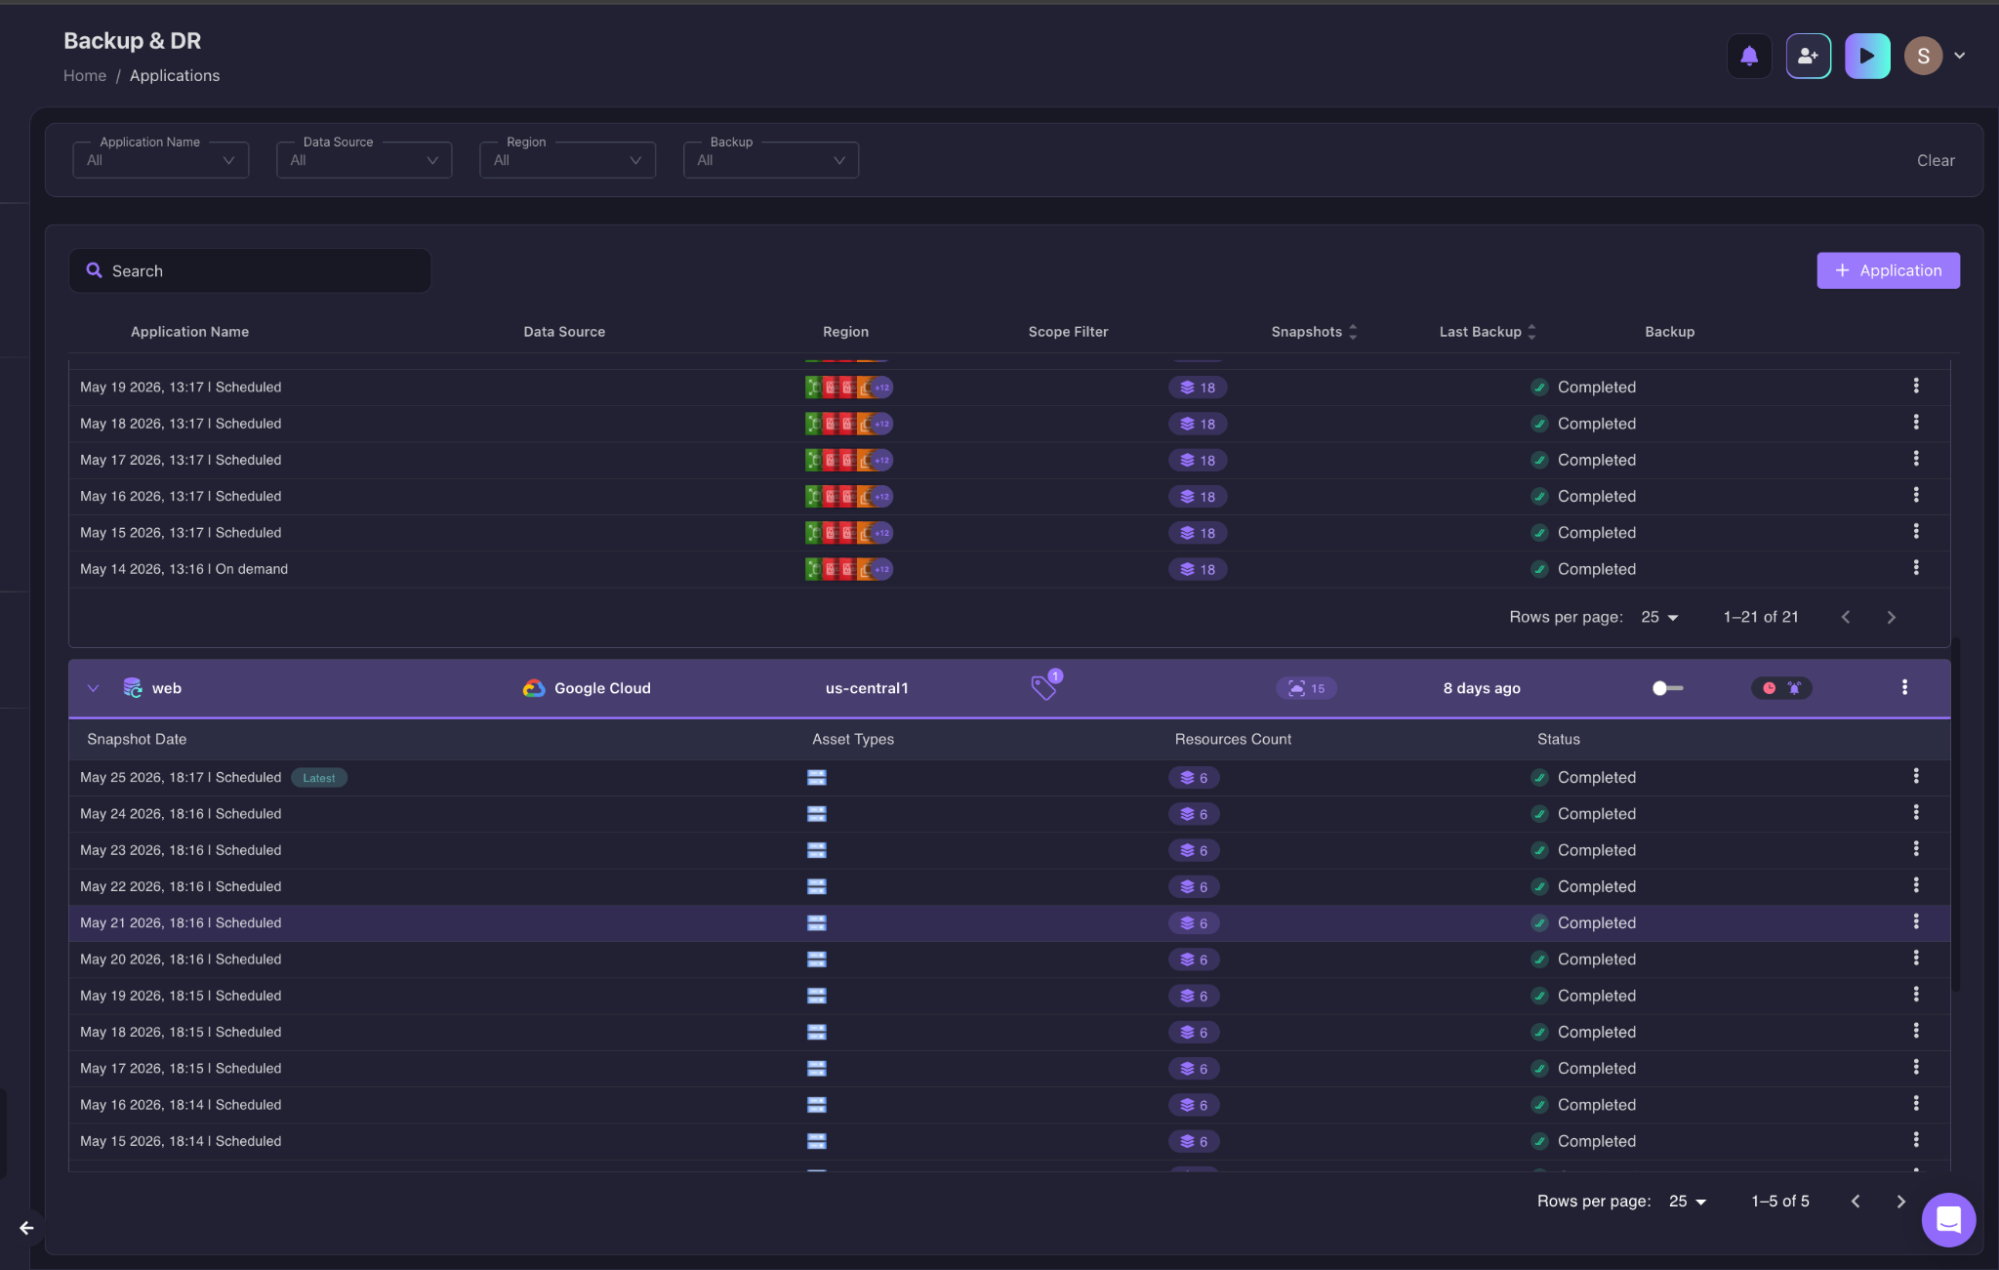Click the web application database icon
Screen dimensions: 1999x1270
132,688
